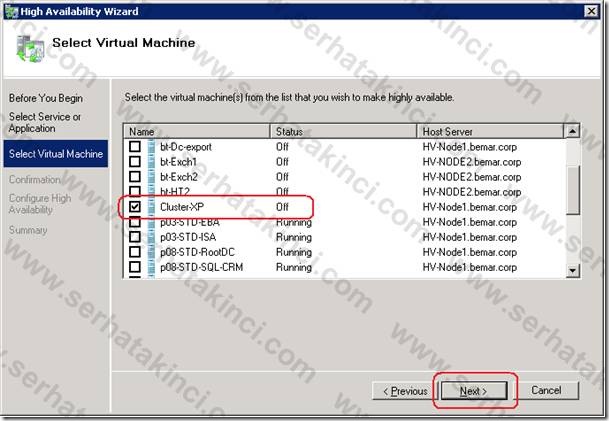Click the VM icon beside Cluster-XP
The height and width of the screenshot is (421, 609).
tap(151, 207)
